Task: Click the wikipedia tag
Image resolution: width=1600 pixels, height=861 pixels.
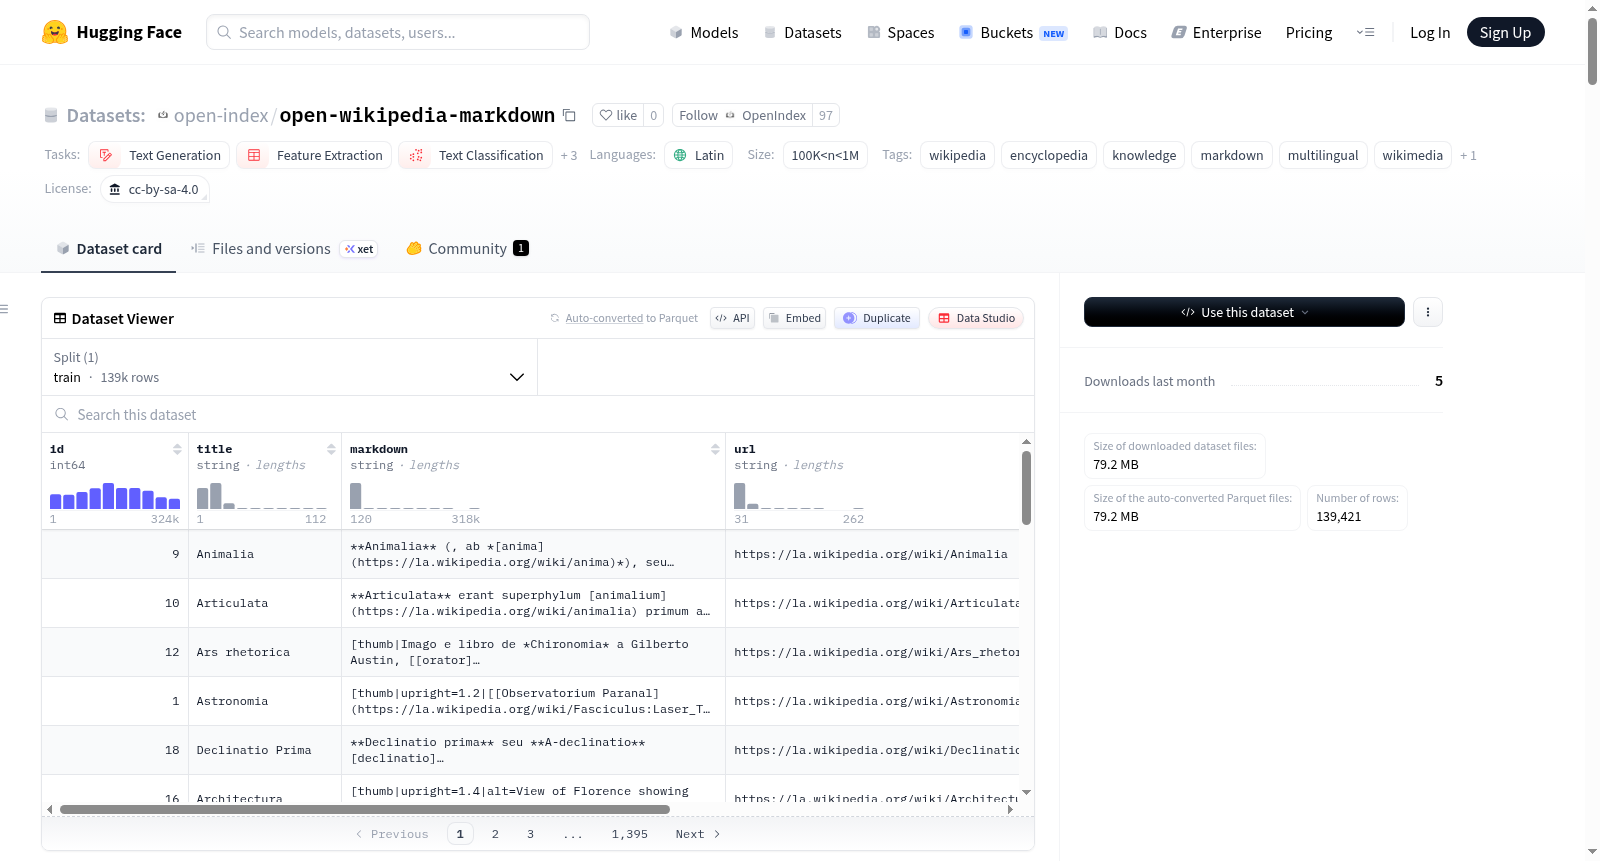Action: (957, 155)
